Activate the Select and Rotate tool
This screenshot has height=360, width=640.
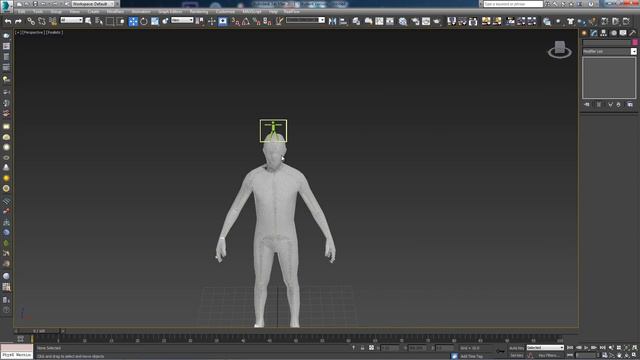tap(144, 21)
